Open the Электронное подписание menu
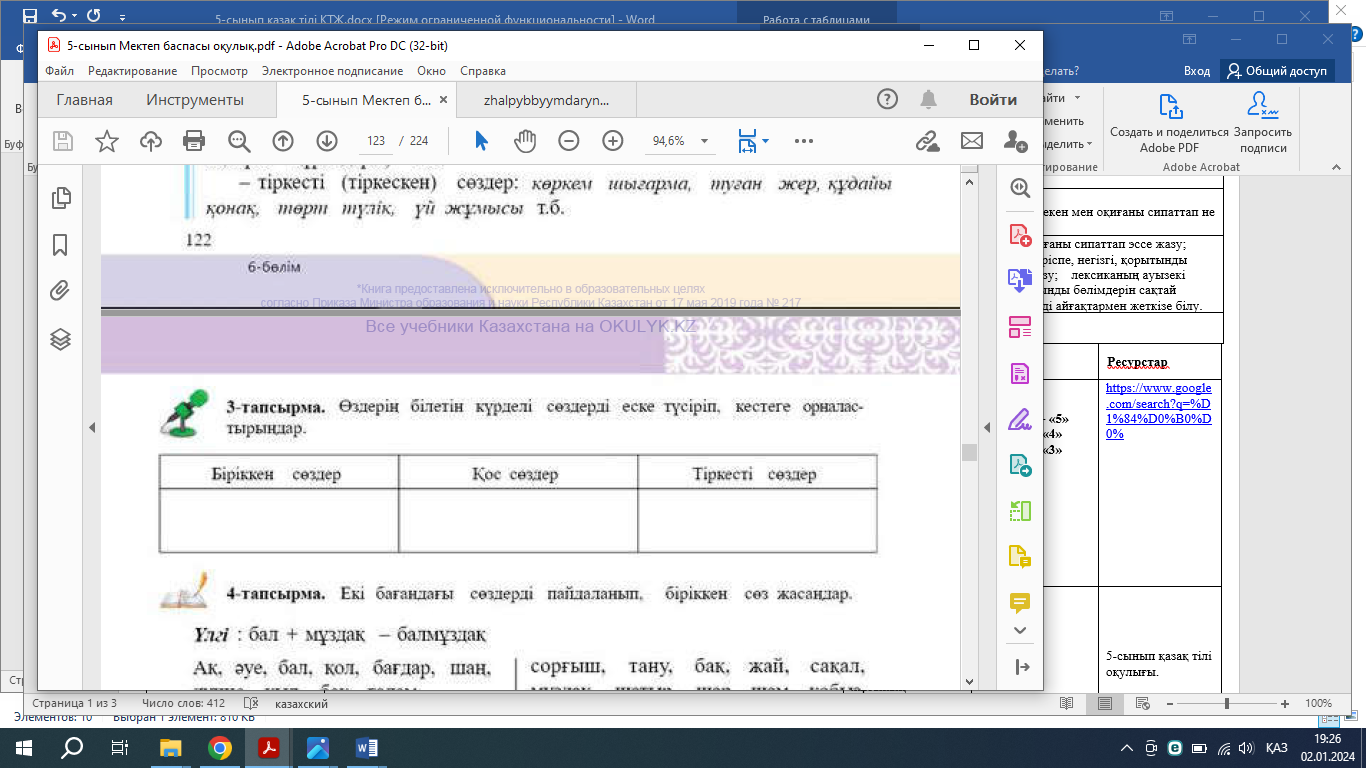 point(332,71)
